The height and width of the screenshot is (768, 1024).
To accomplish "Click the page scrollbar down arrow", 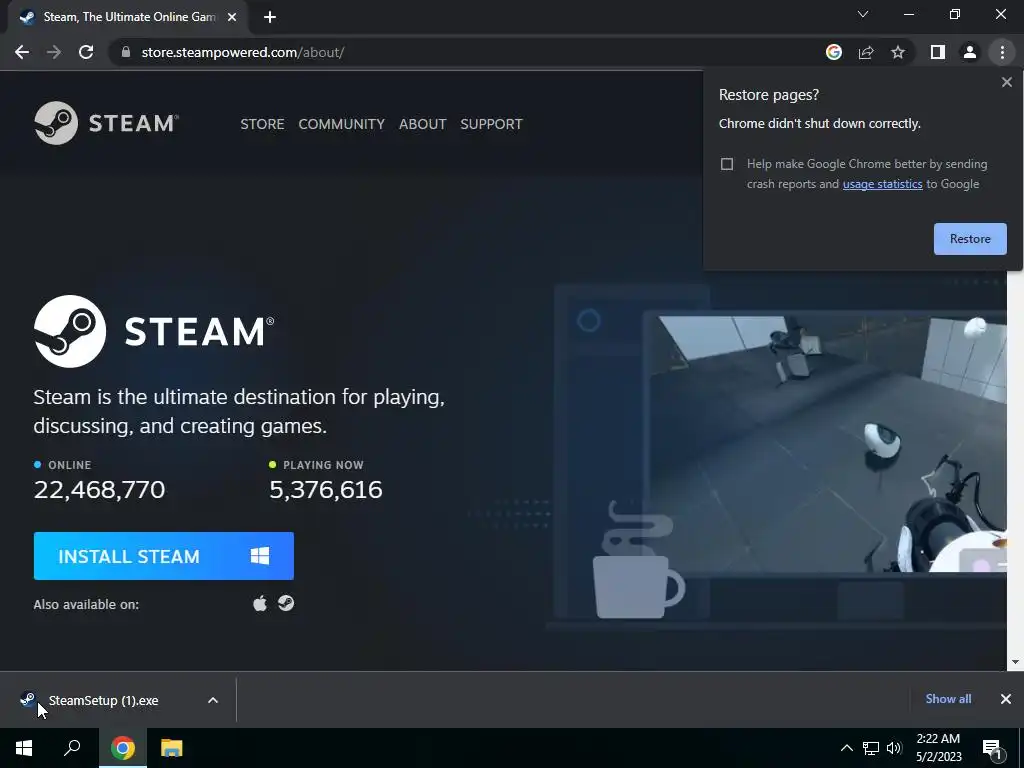I will click(1015, 662).
